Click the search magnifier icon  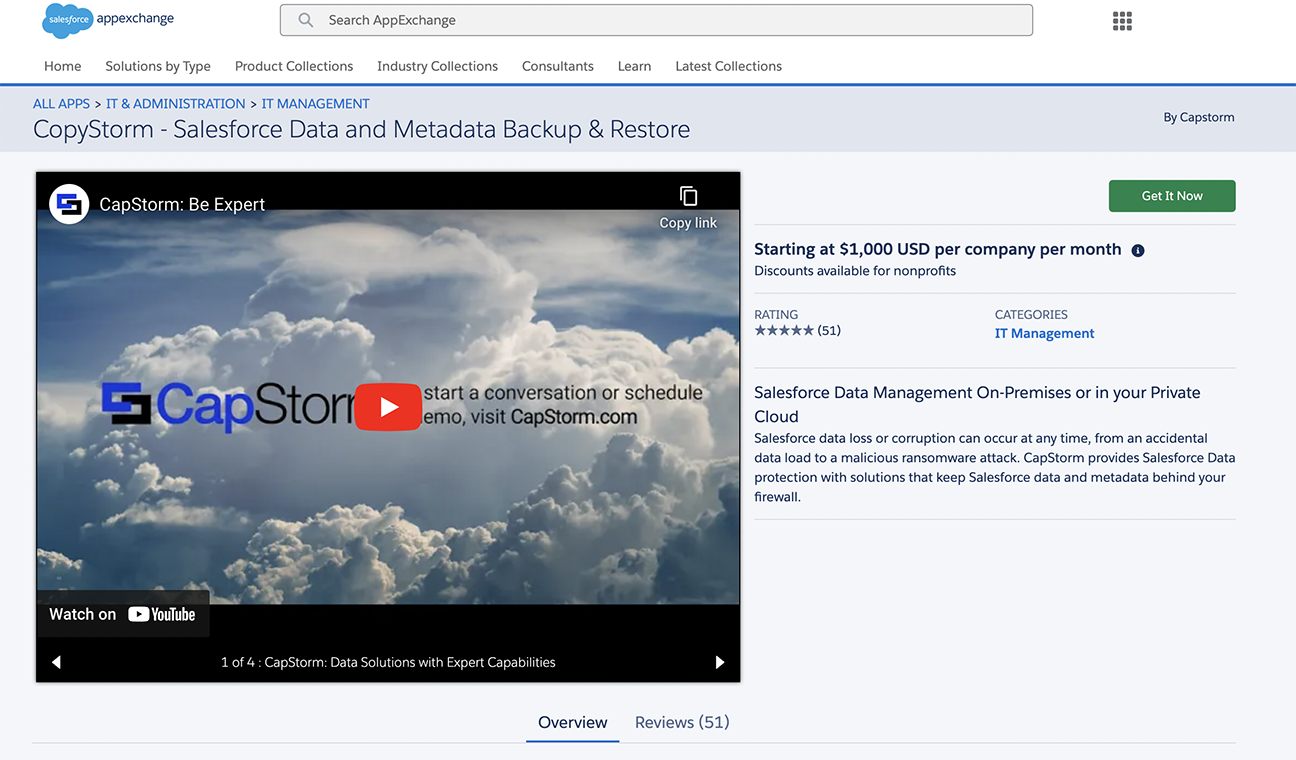pos(306,20)
